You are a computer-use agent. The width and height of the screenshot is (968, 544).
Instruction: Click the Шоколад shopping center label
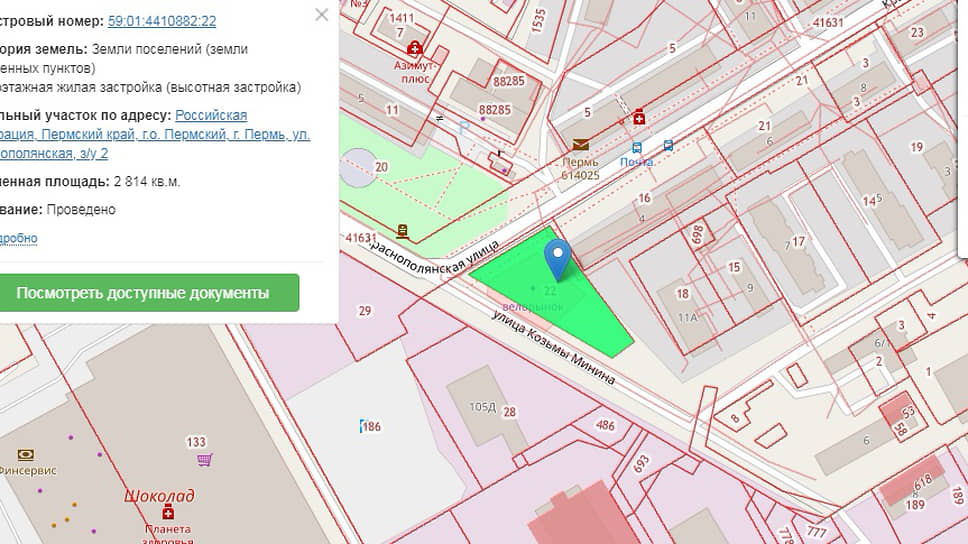click(159, 496)
